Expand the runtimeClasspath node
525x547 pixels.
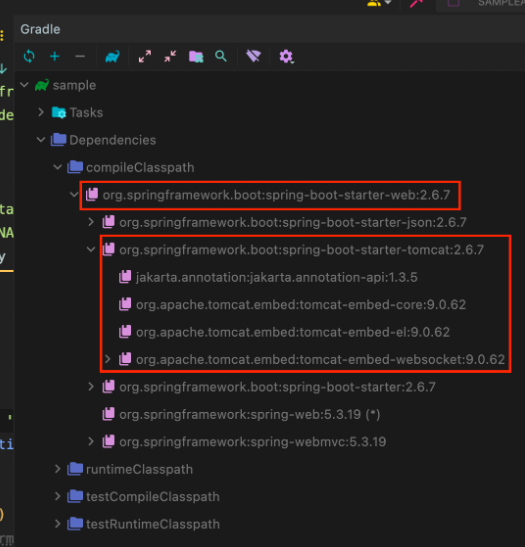(x=58, y=469)
